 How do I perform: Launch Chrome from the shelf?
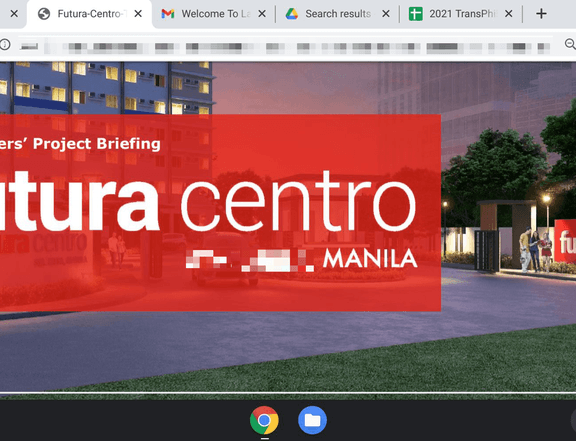pyautogui.click(x=264, y=420)
